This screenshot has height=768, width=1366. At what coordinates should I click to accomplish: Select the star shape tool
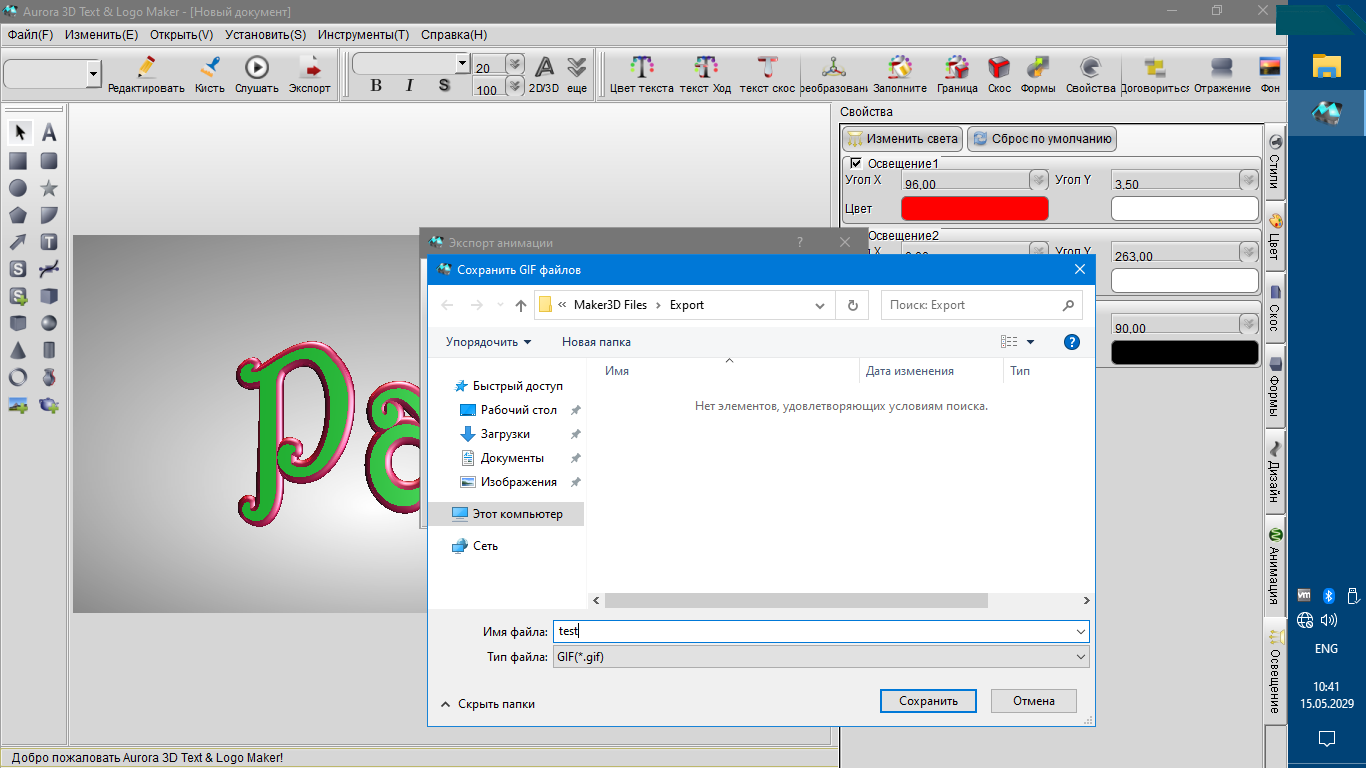(x=49, y=188)
